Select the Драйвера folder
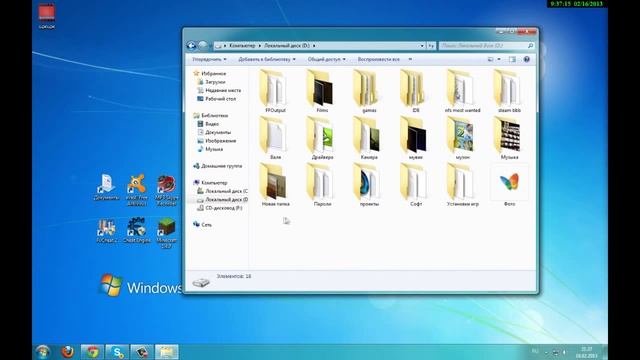The image size is (640, 360). [322, 138]
